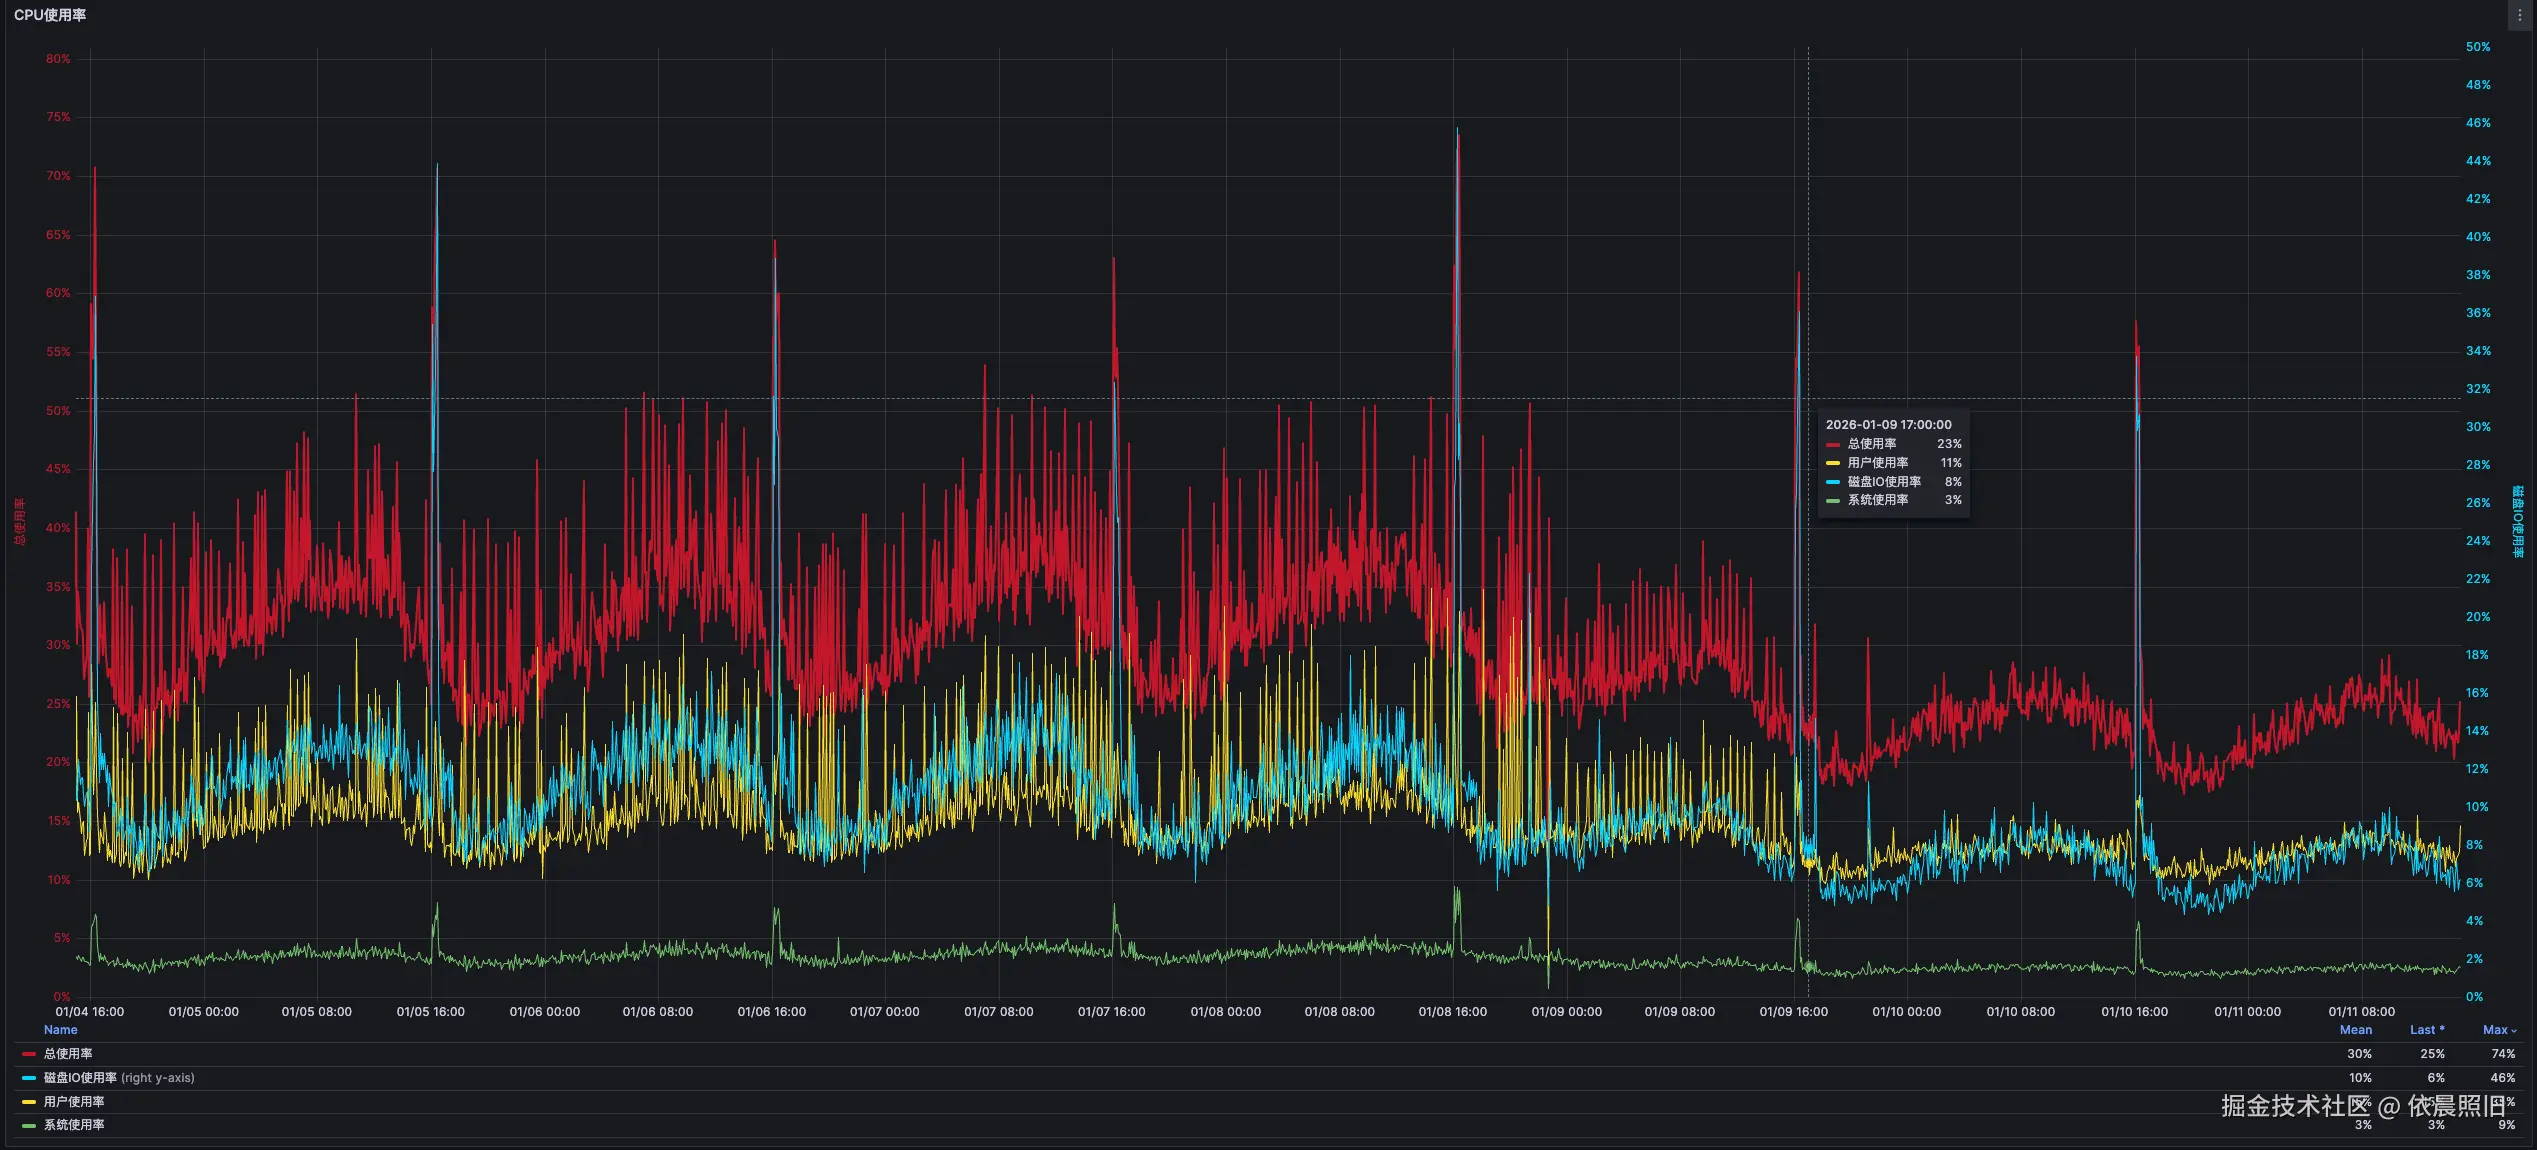This screenshot has width=2537, height=1150.
Task: Sort the legend by Name column header
Action: click(60, 1030)
